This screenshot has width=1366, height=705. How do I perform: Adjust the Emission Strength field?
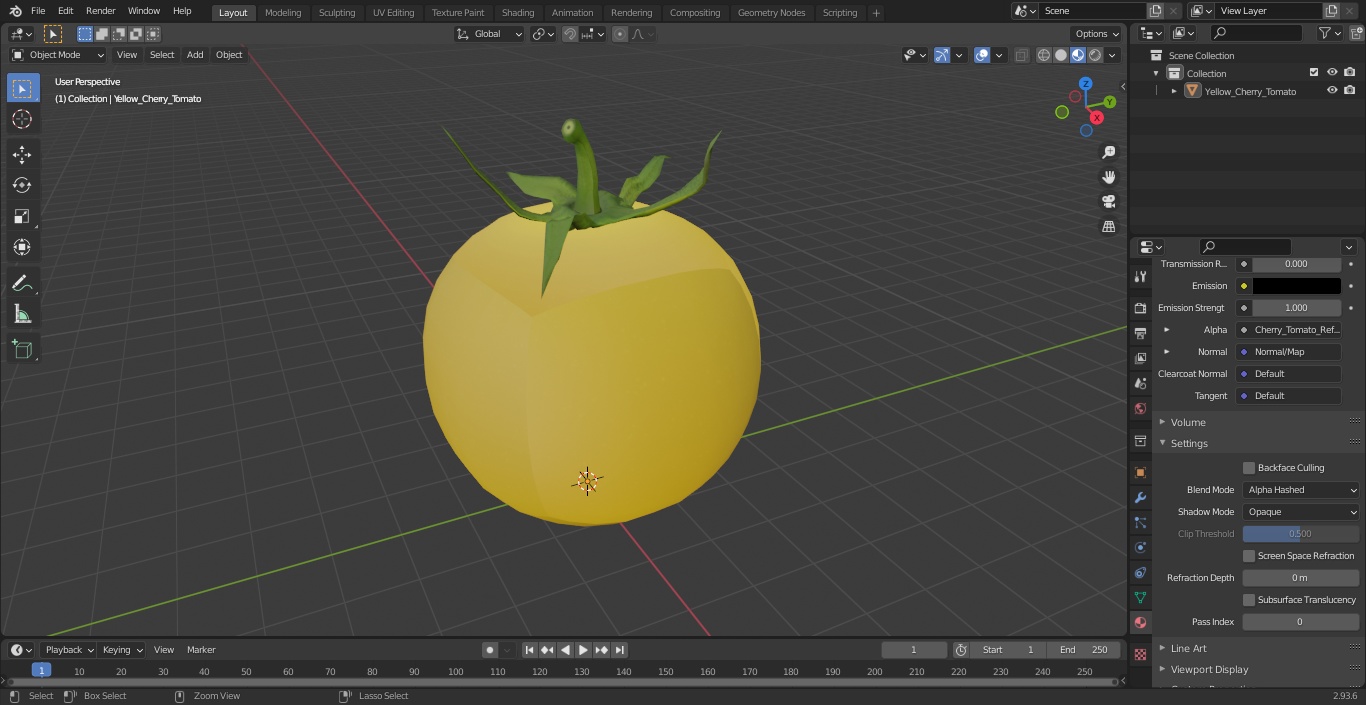1296,308
